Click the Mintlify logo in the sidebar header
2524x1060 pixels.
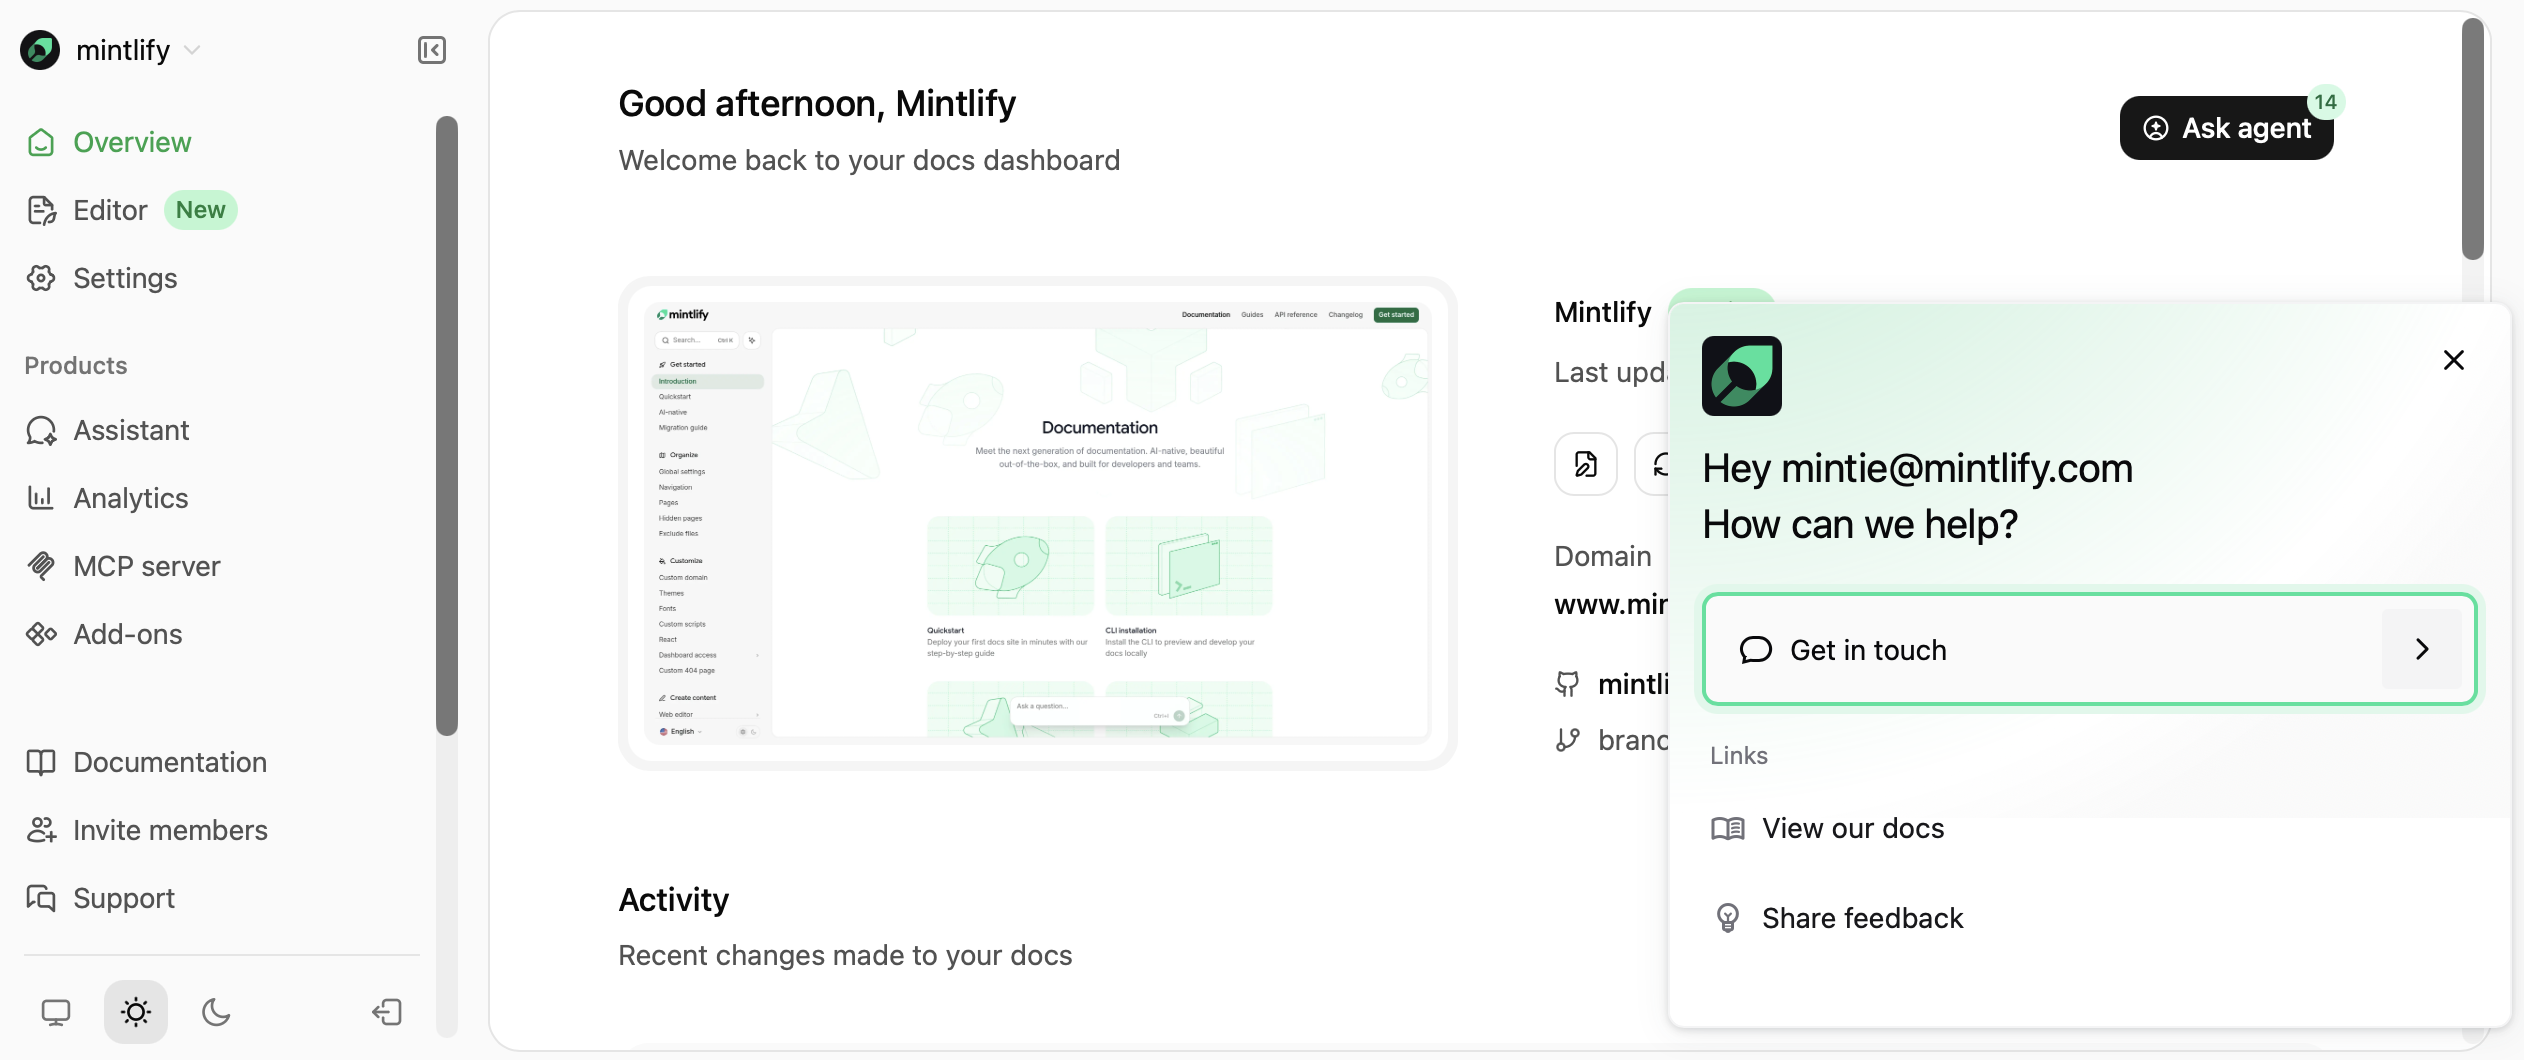[40, 50]
